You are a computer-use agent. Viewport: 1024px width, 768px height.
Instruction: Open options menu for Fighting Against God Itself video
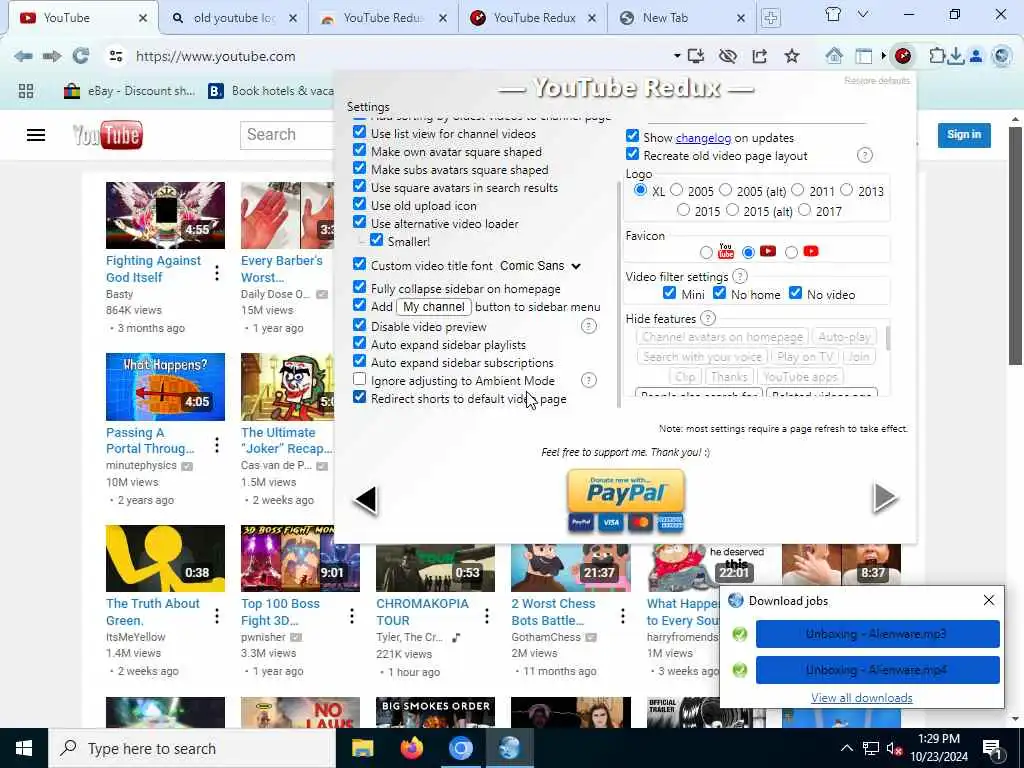point(217,273)
